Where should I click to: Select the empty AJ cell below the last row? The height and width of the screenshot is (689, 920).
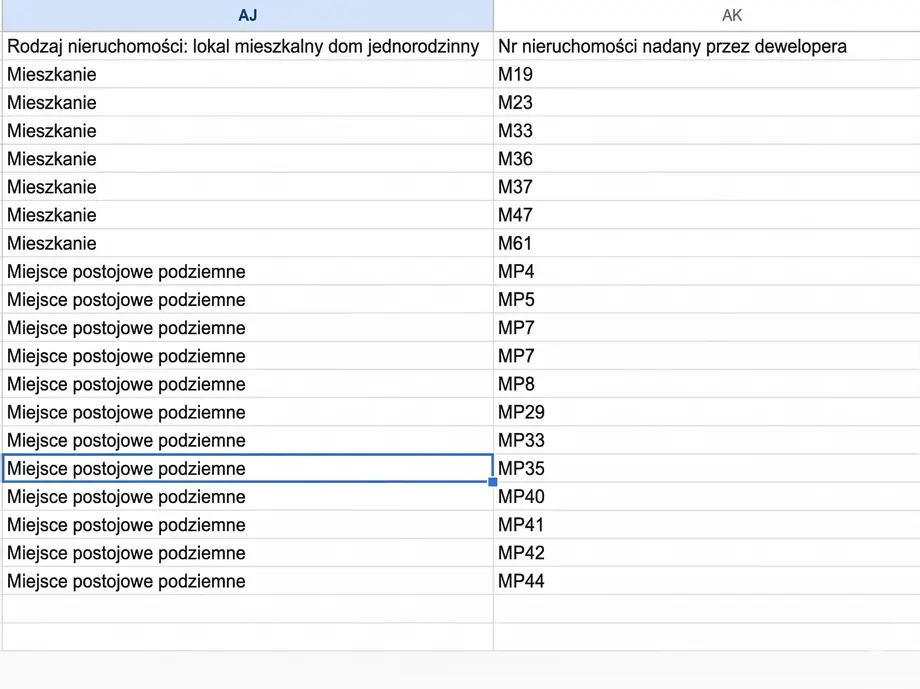[247, 609]
